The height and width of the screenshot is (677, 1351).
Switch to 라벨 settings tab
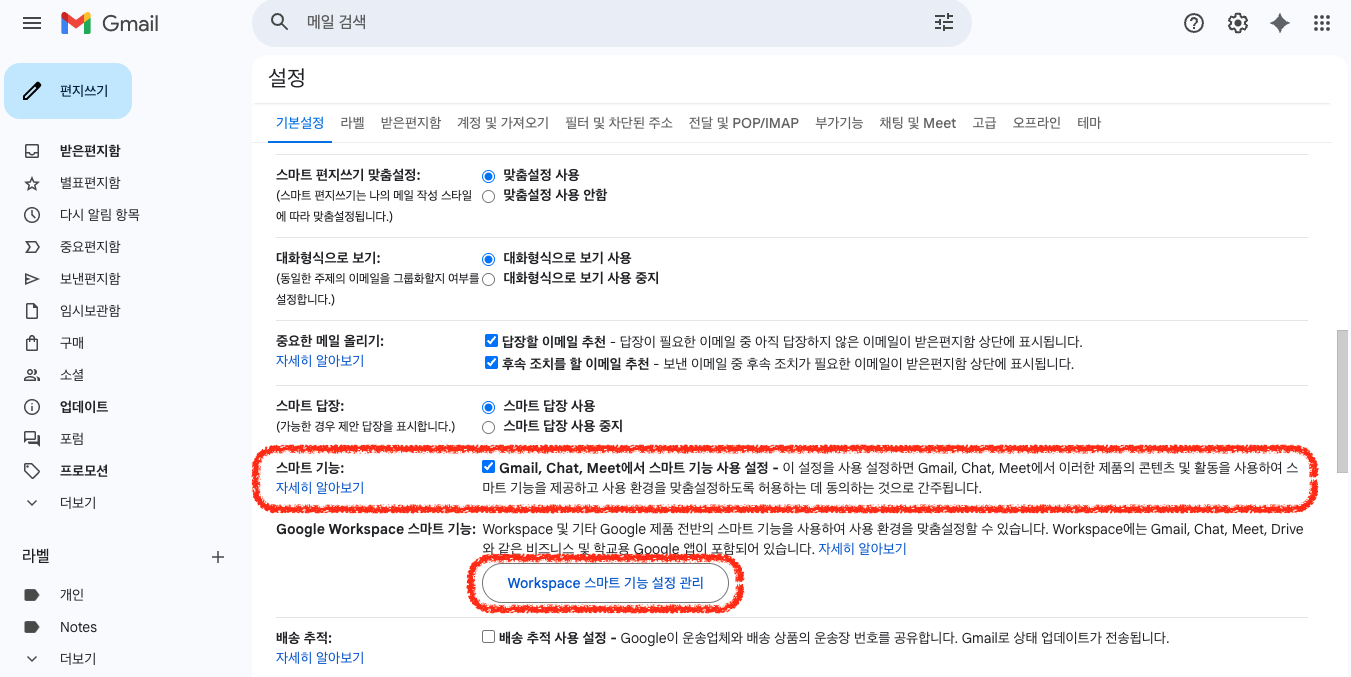(x=352, y=123)
